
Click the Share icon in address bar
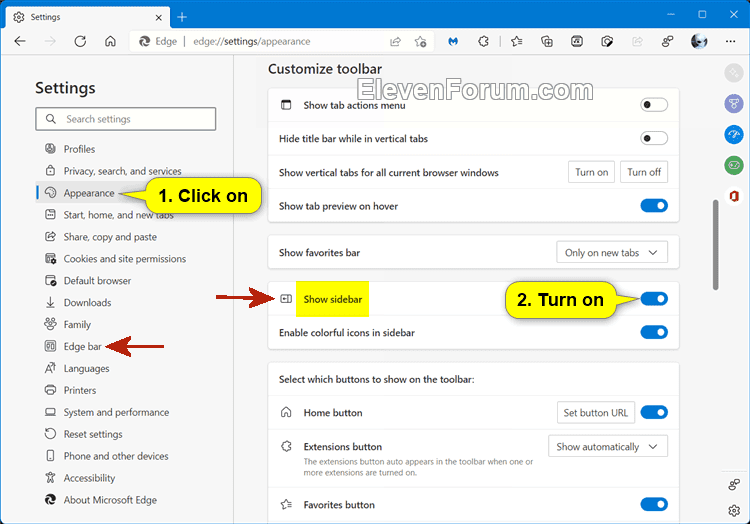396,42
